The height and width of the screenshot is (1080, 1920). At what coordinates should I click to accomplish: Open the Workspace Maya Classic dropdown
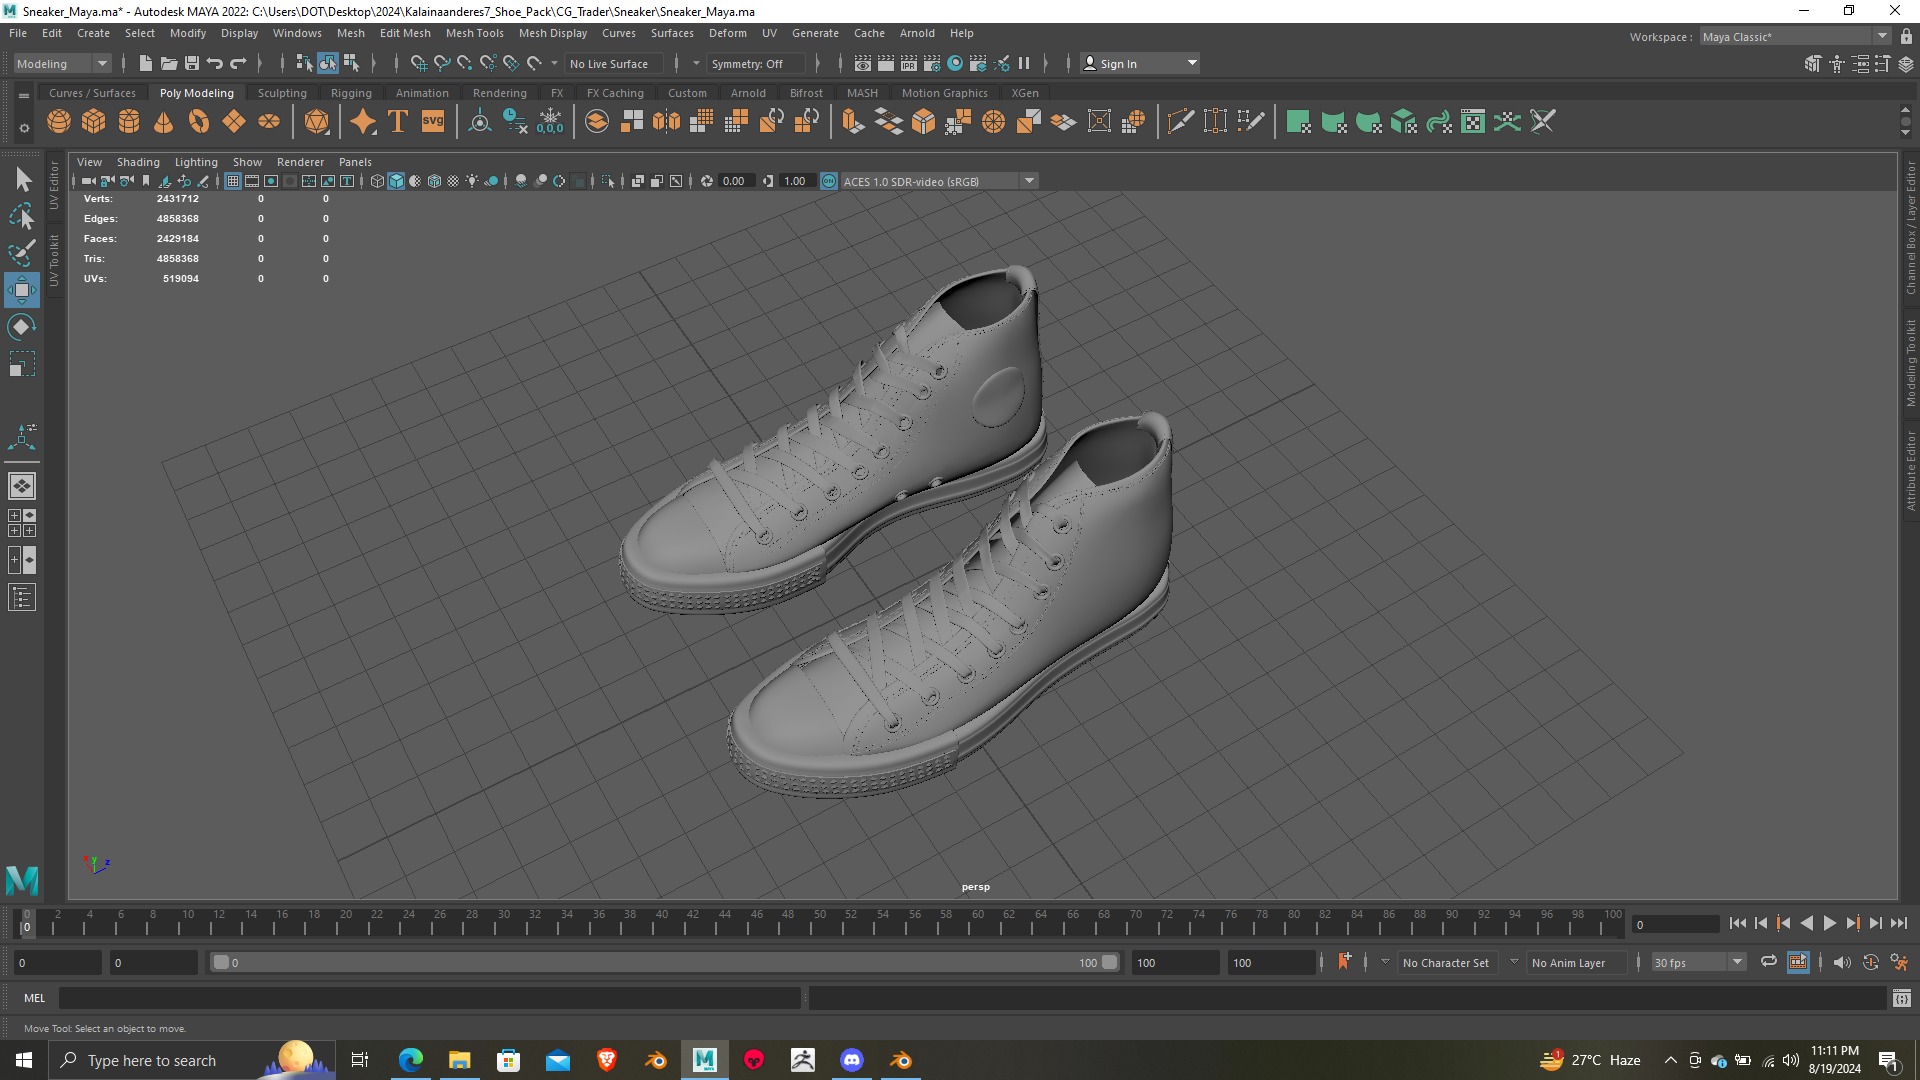[x=1794, y=36]
